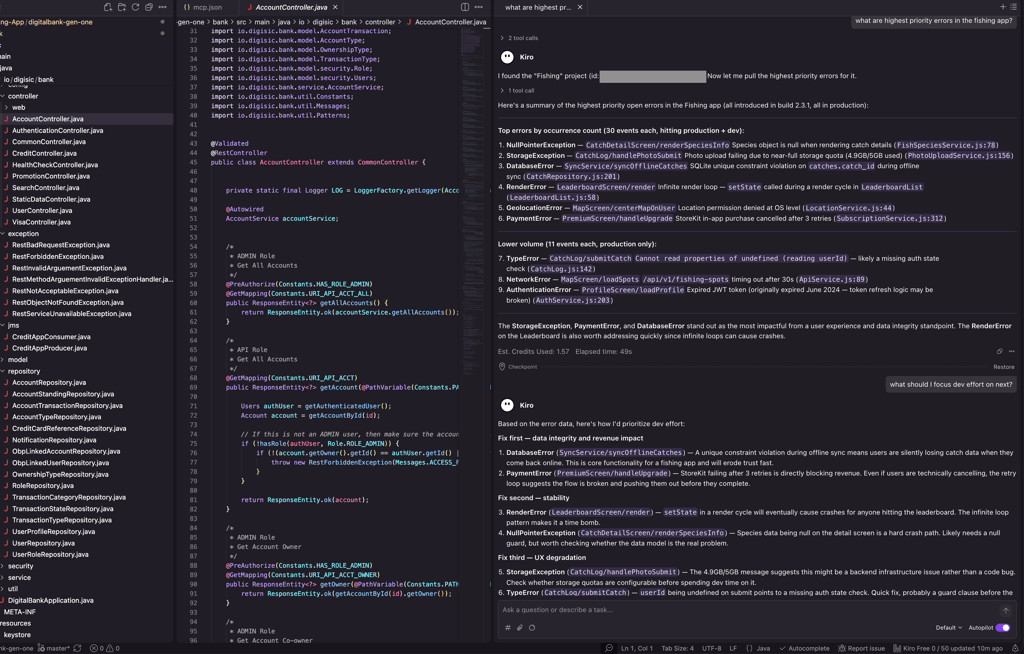Screen dimensions: 1024x654
Task: Close the 'what are highest pr...' chat tab
Action: click(579, 7)
